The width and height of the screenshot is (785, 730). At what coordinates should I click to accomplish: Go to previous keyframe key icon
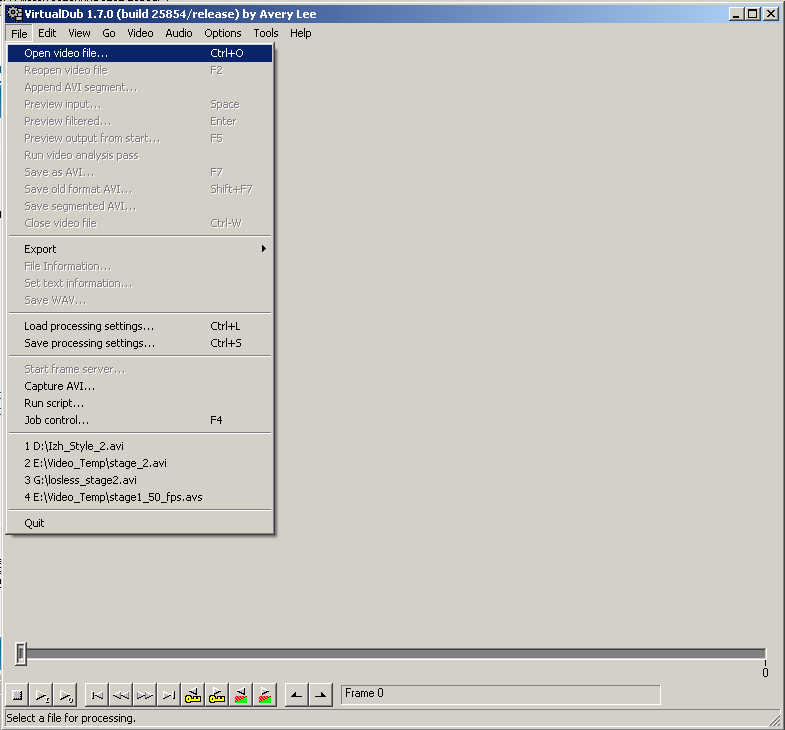[193, 695]
